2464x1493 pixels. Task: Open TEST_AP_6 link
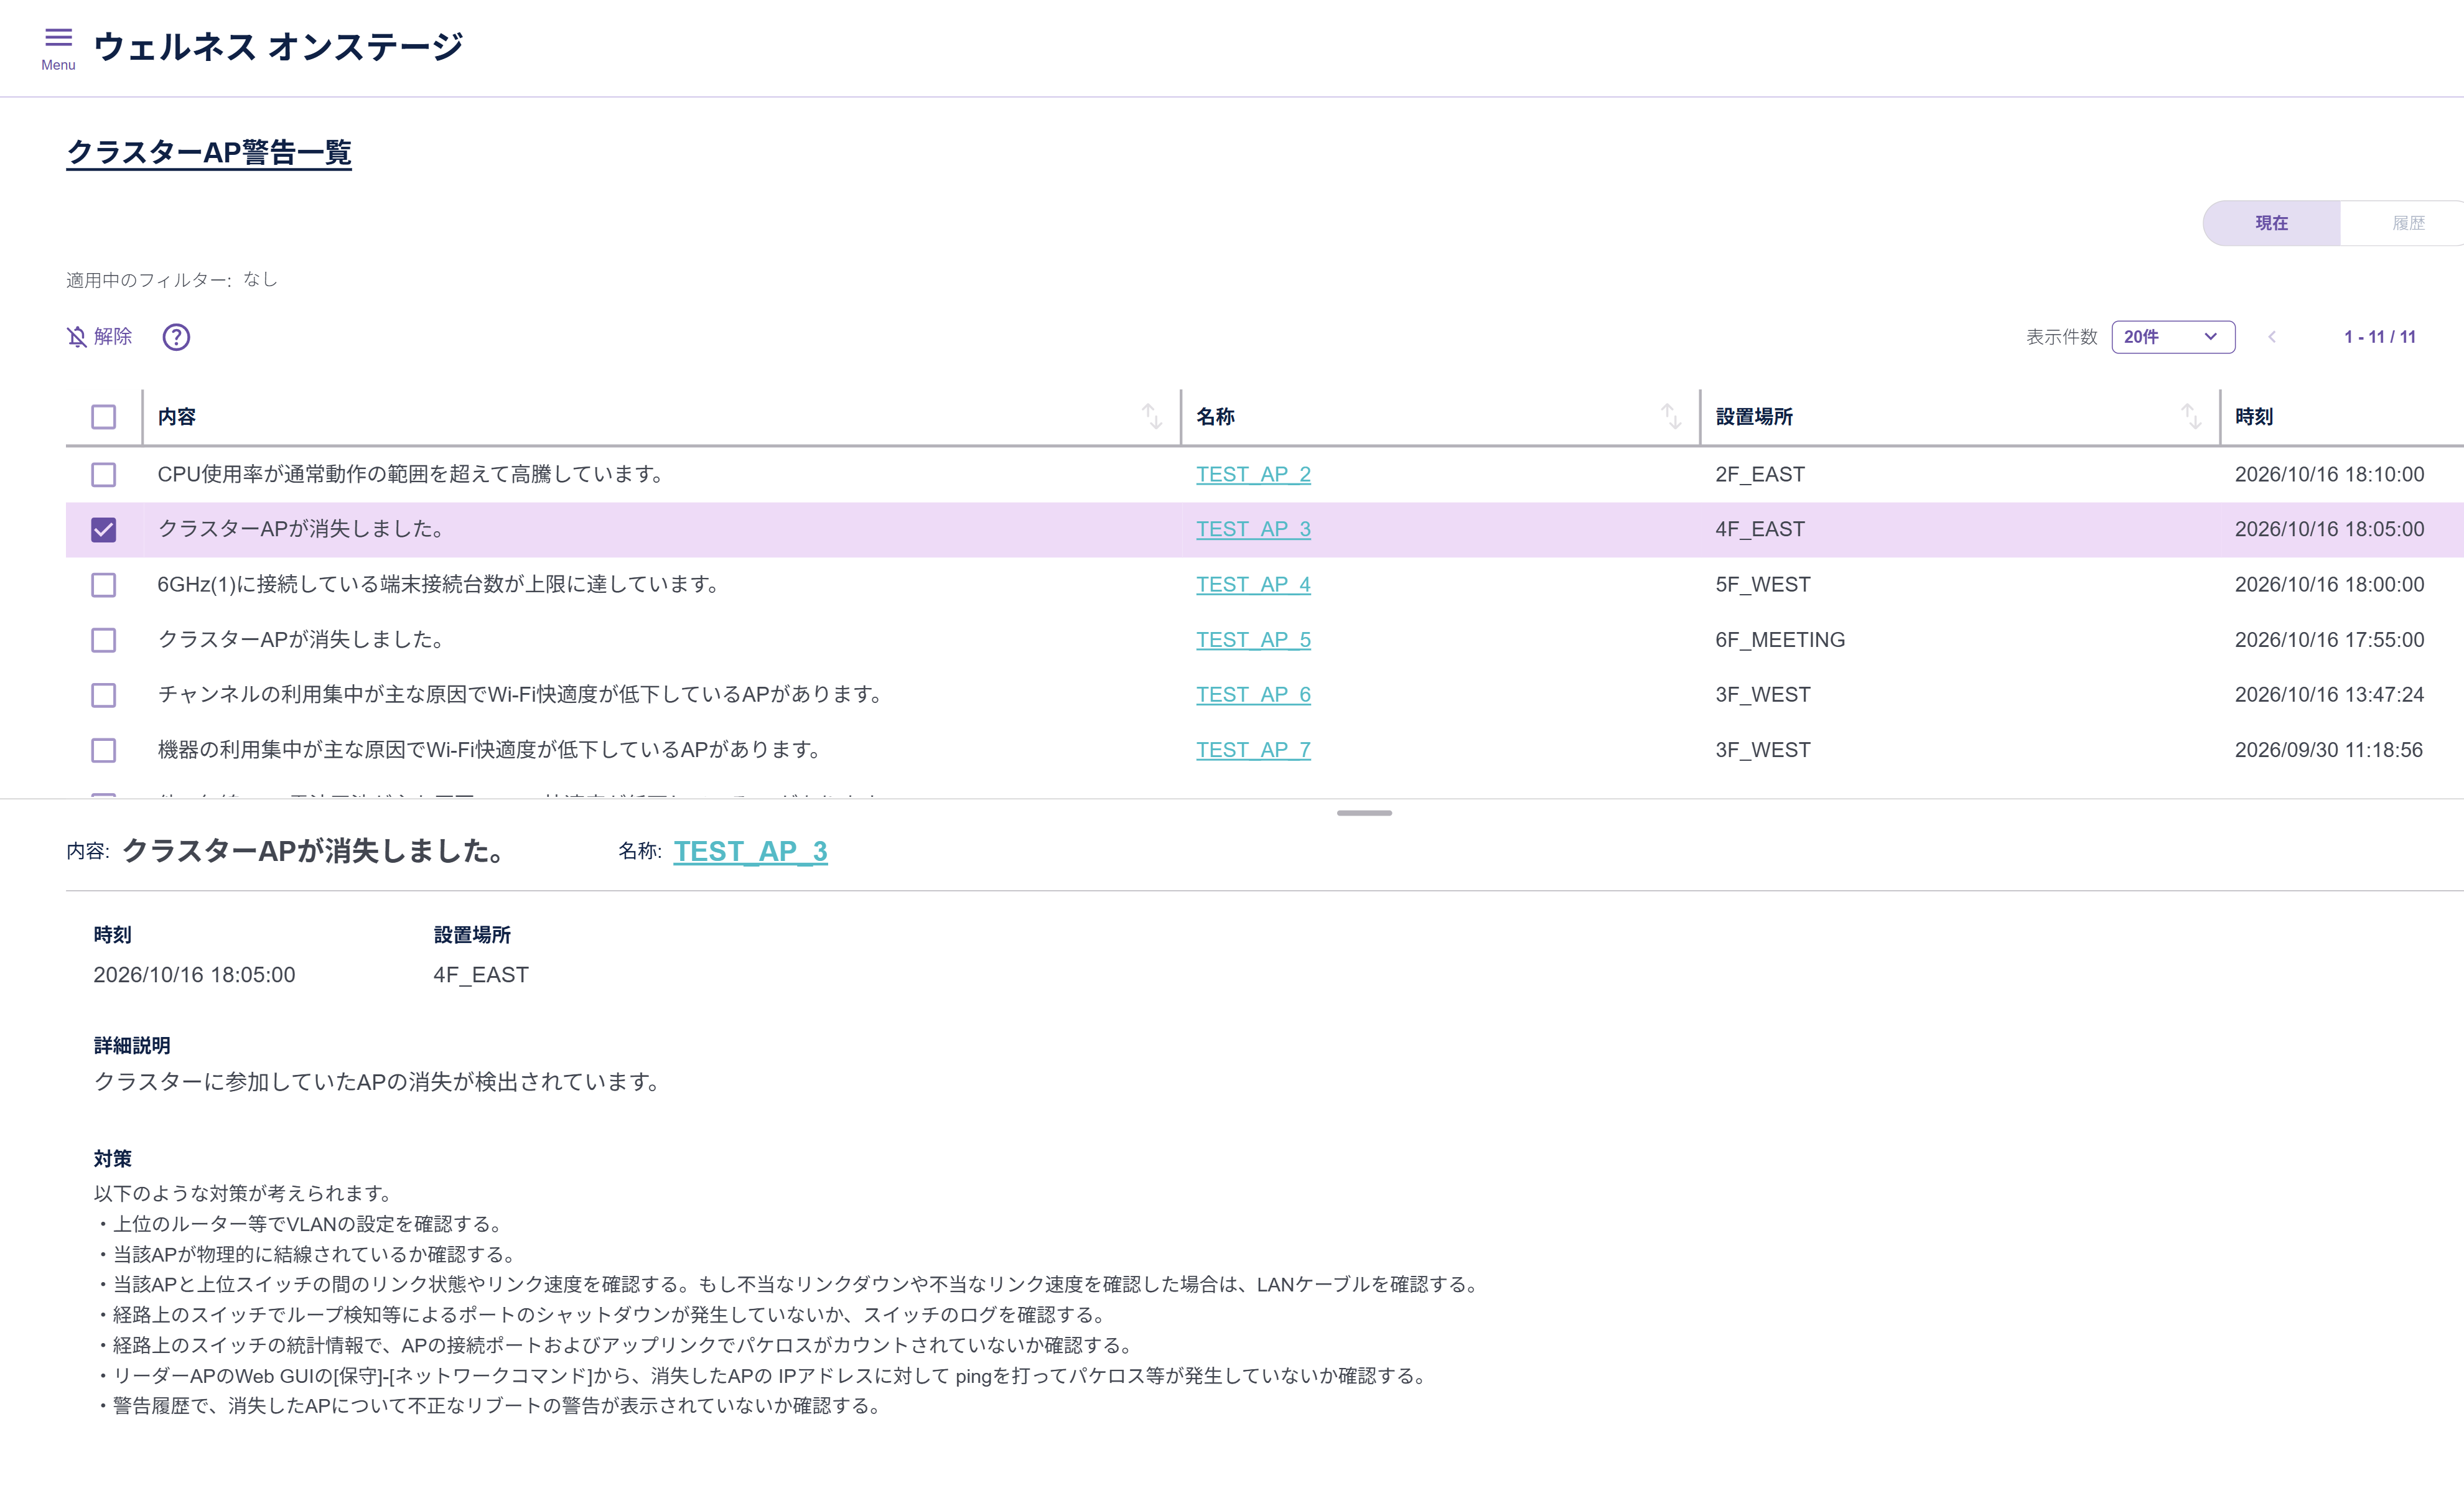[1253, 694]
